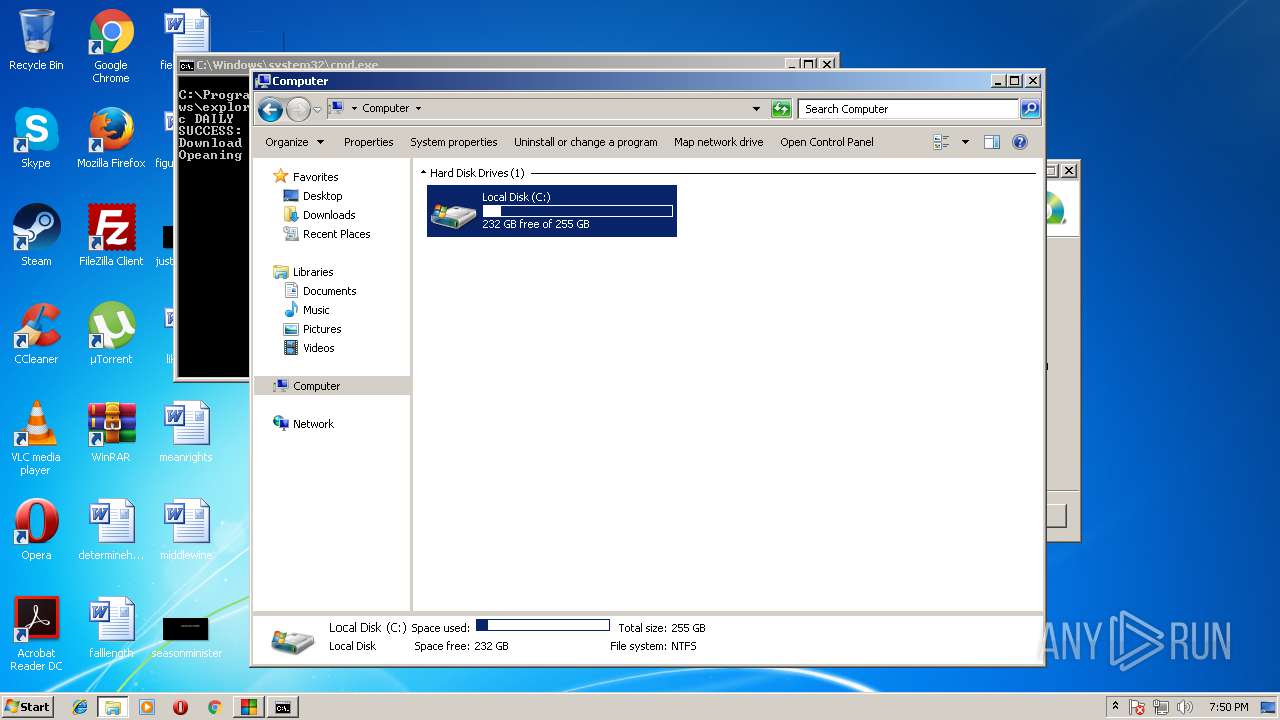Click System properties in the toolbar
This screenshot has height=720, width=1280.
453,142
